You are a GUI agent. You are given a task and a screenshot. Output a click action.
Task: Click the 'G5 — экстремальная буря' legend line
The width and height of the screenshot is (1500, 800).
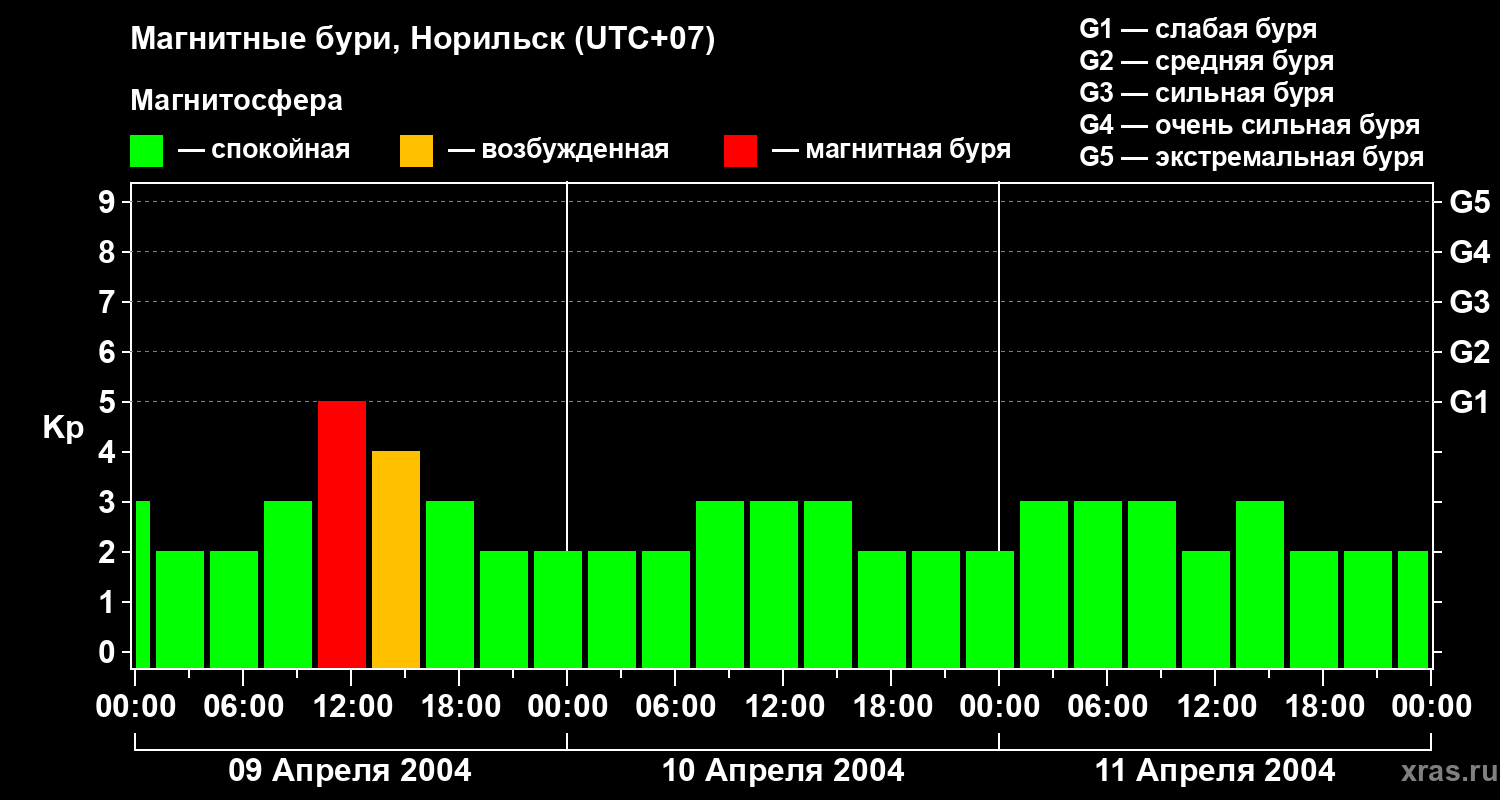click(x=1252, y=157)
